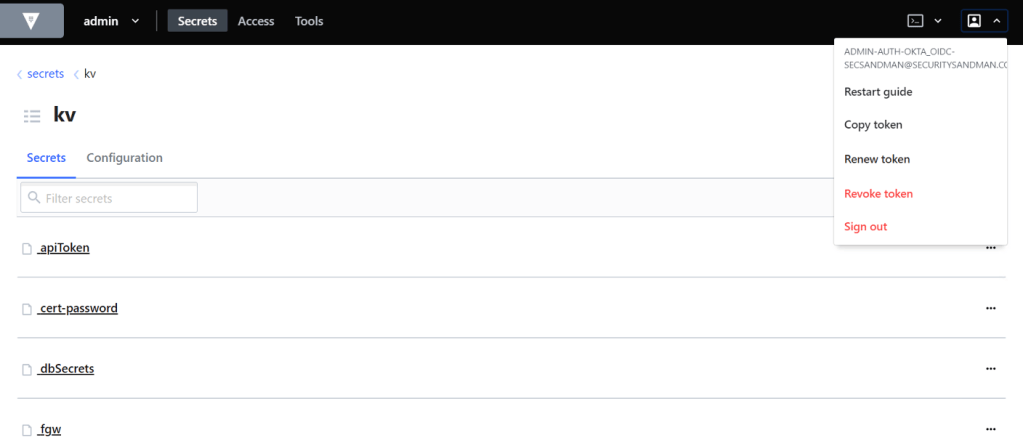Open the ellipsis menu for _fgw
The height and width of the screenshot is (438, 1023).
[x=990, y=429]
